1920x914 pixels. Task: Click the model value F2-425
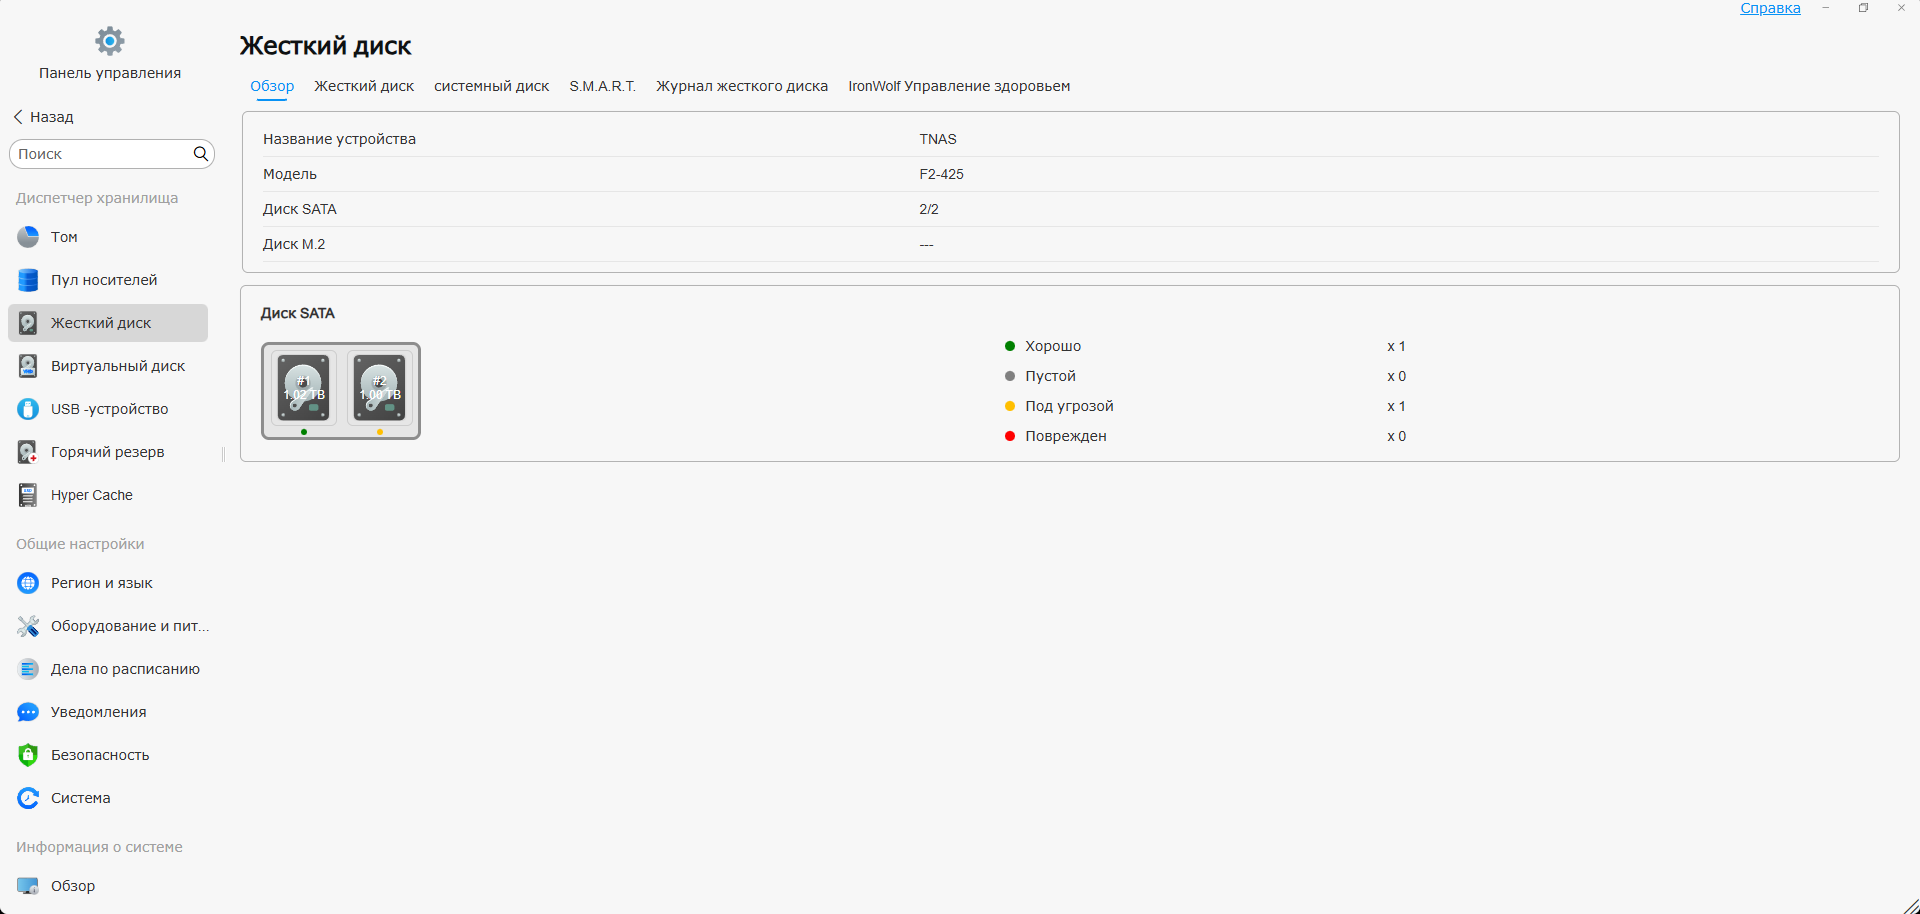coord(942,174)
